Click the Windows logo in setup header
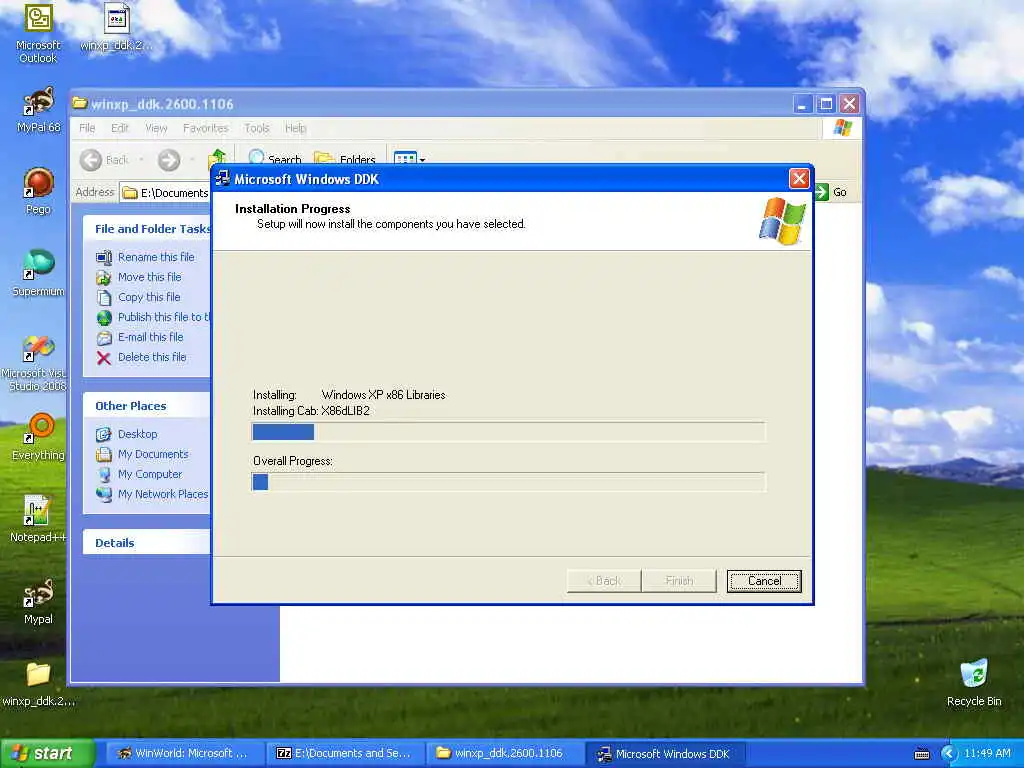The image size is (1024, 768). [782, 221]
